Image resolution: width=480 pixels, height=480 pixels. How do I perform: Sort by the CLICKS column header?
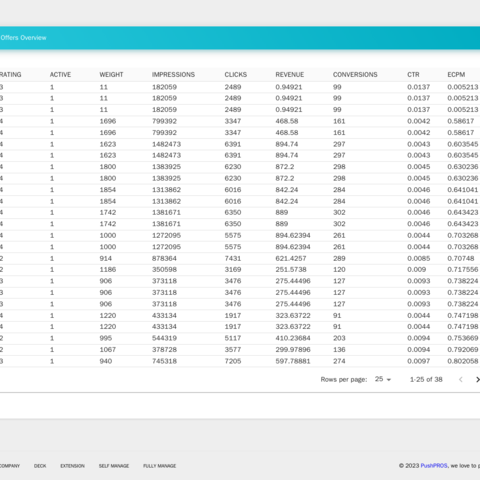point(236,75)
